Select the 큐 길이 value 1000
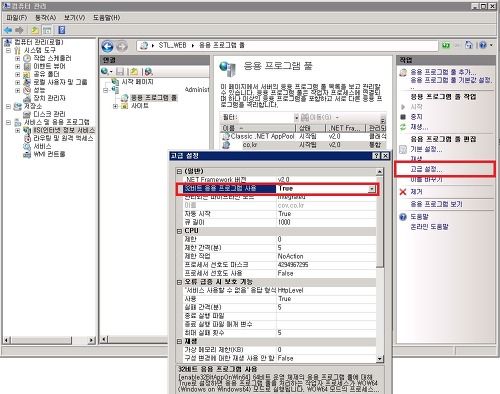The image size is (500, 394). pyautogui.click(x=284, y=222)
